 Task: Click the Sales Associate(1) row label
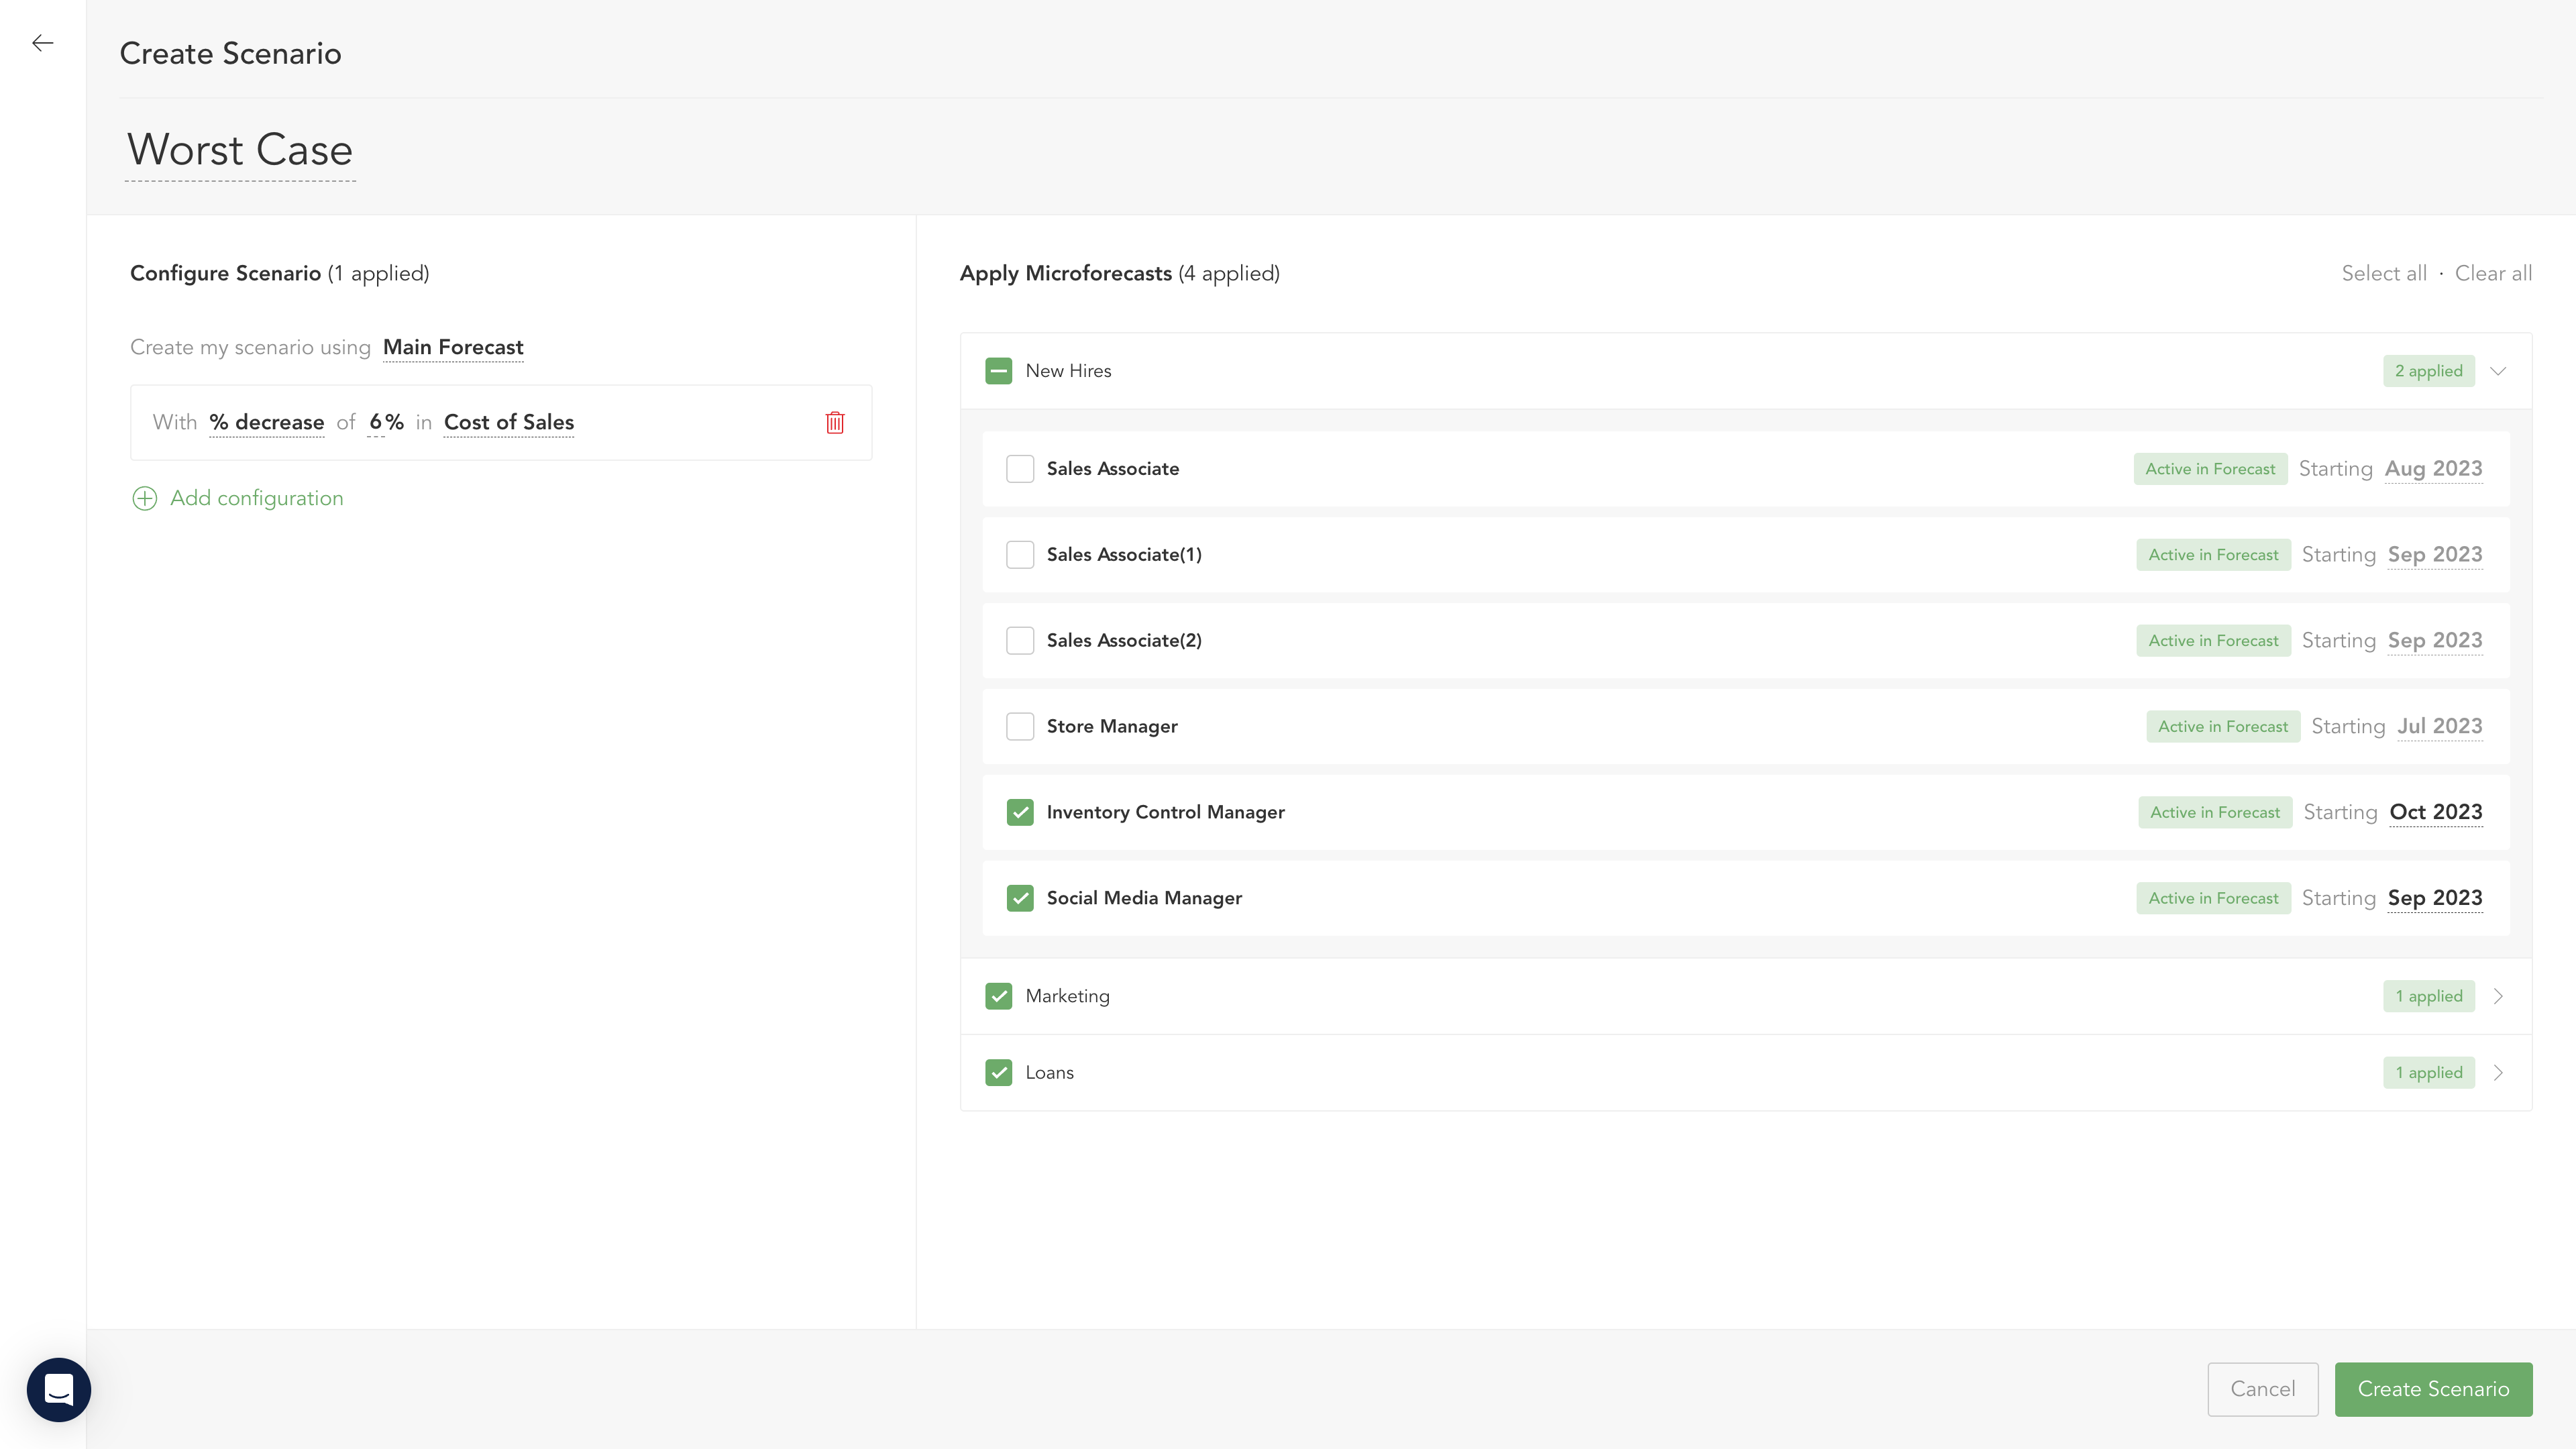[x=1124, y=555]
